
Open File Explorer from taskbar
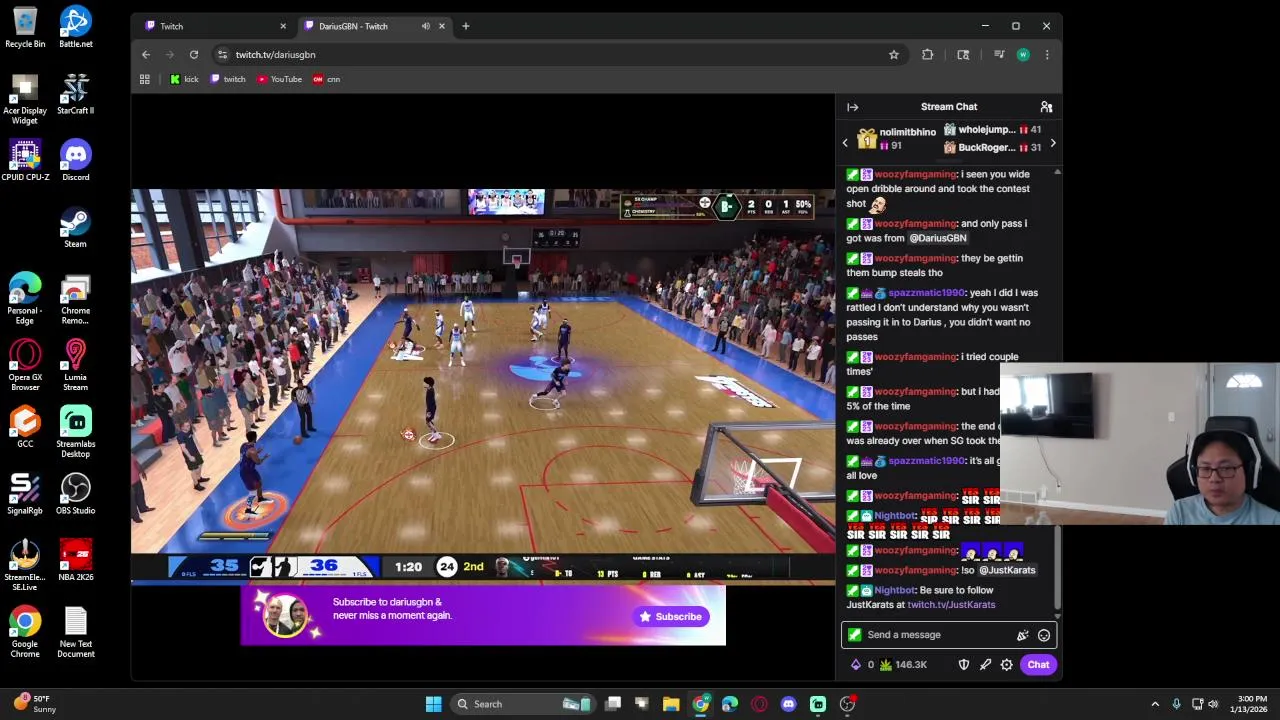click(x=671, y=704)
